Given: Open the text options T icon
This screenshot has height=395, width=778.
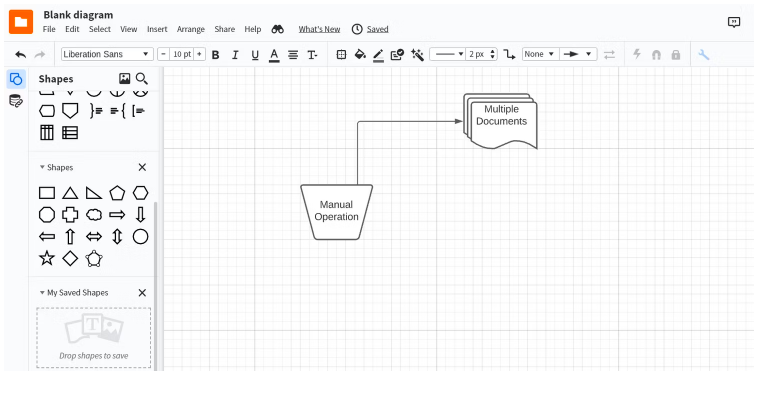Looking at the screenshot, I should pyautogui.click(x=312, y=55).
